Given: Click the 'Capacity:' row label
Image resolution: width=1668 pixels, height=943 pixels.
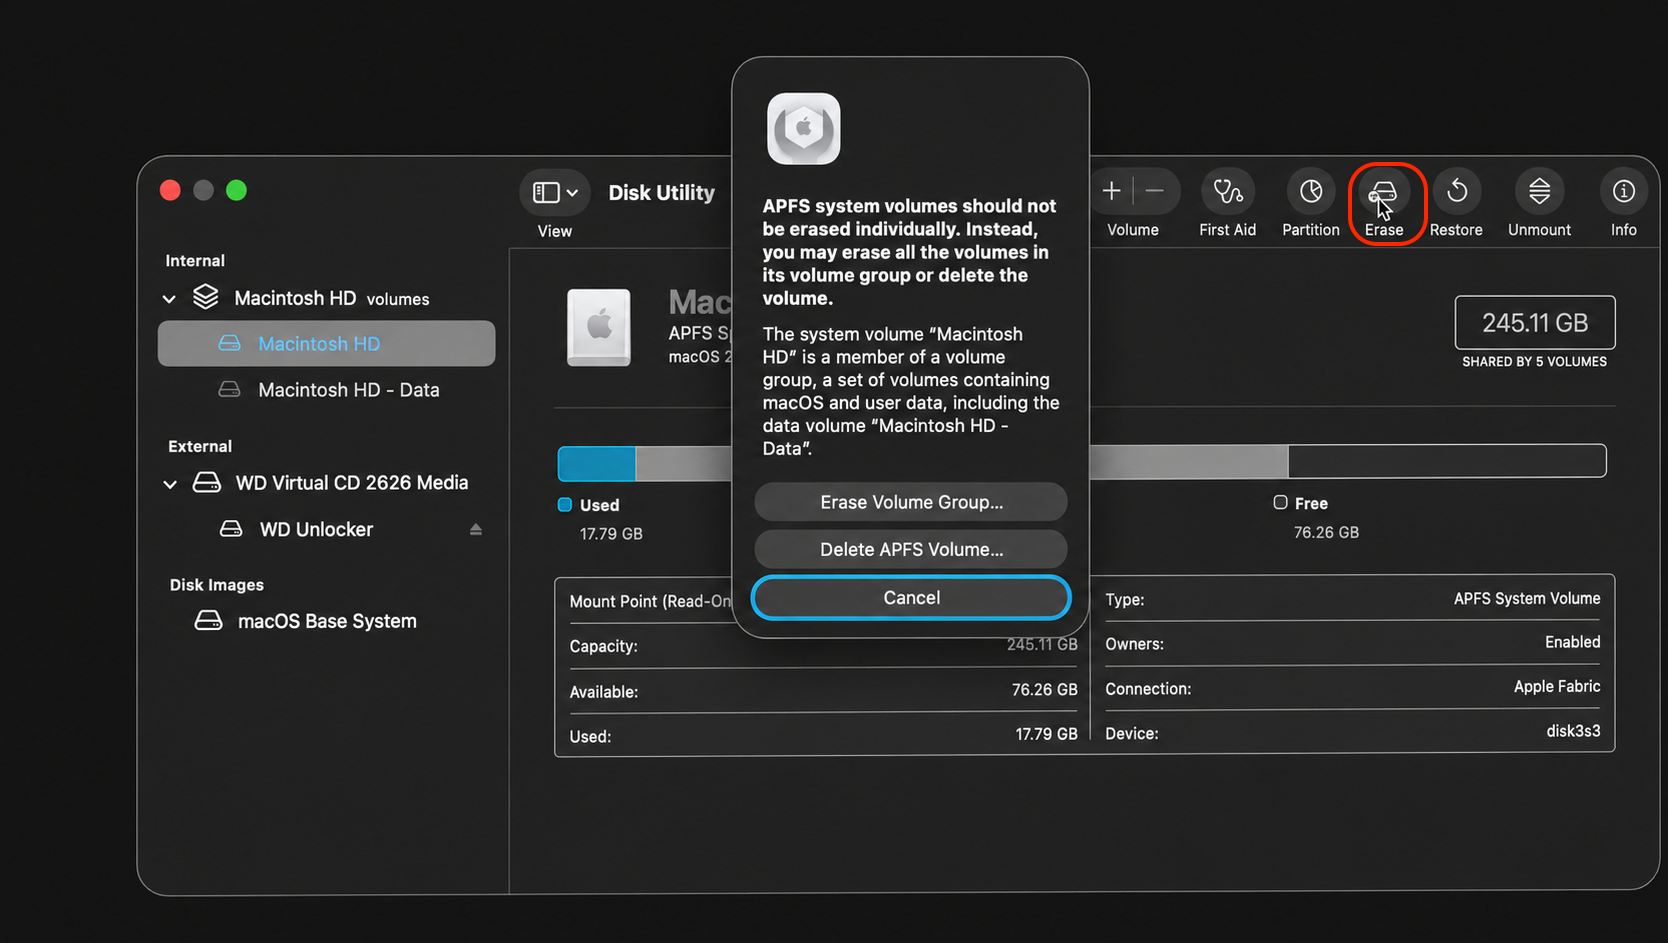Looking at the screenshot, I should pyautogui.click(x=603, y=646).
